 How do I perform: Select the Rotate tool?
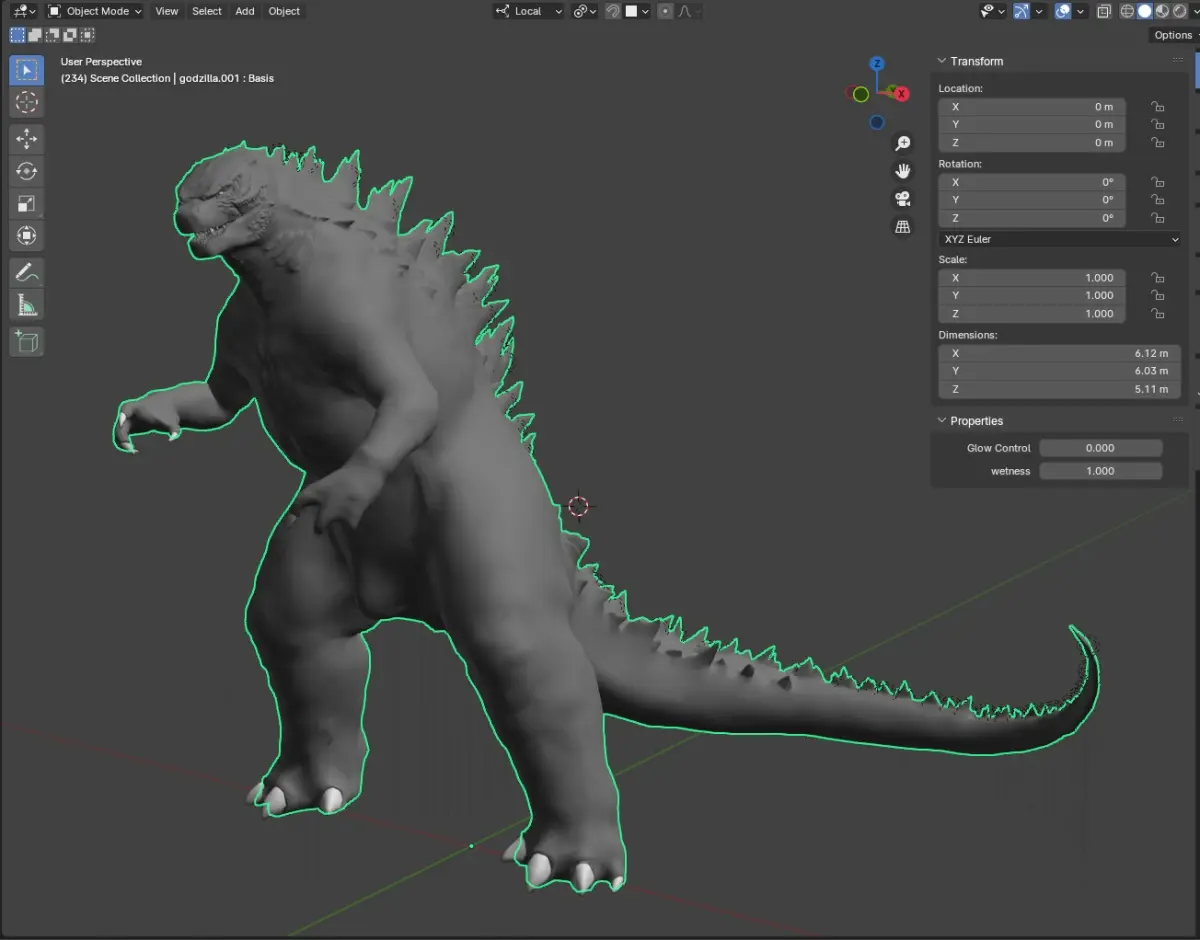click(x=27, y=171)
